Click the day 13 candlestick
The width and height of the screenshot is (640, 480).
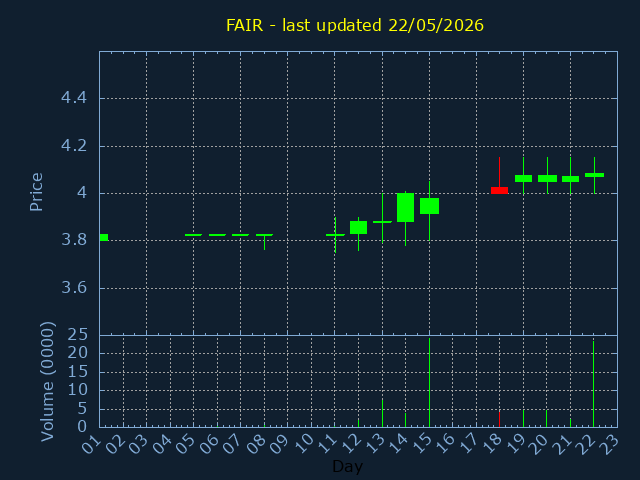[382, 222]
